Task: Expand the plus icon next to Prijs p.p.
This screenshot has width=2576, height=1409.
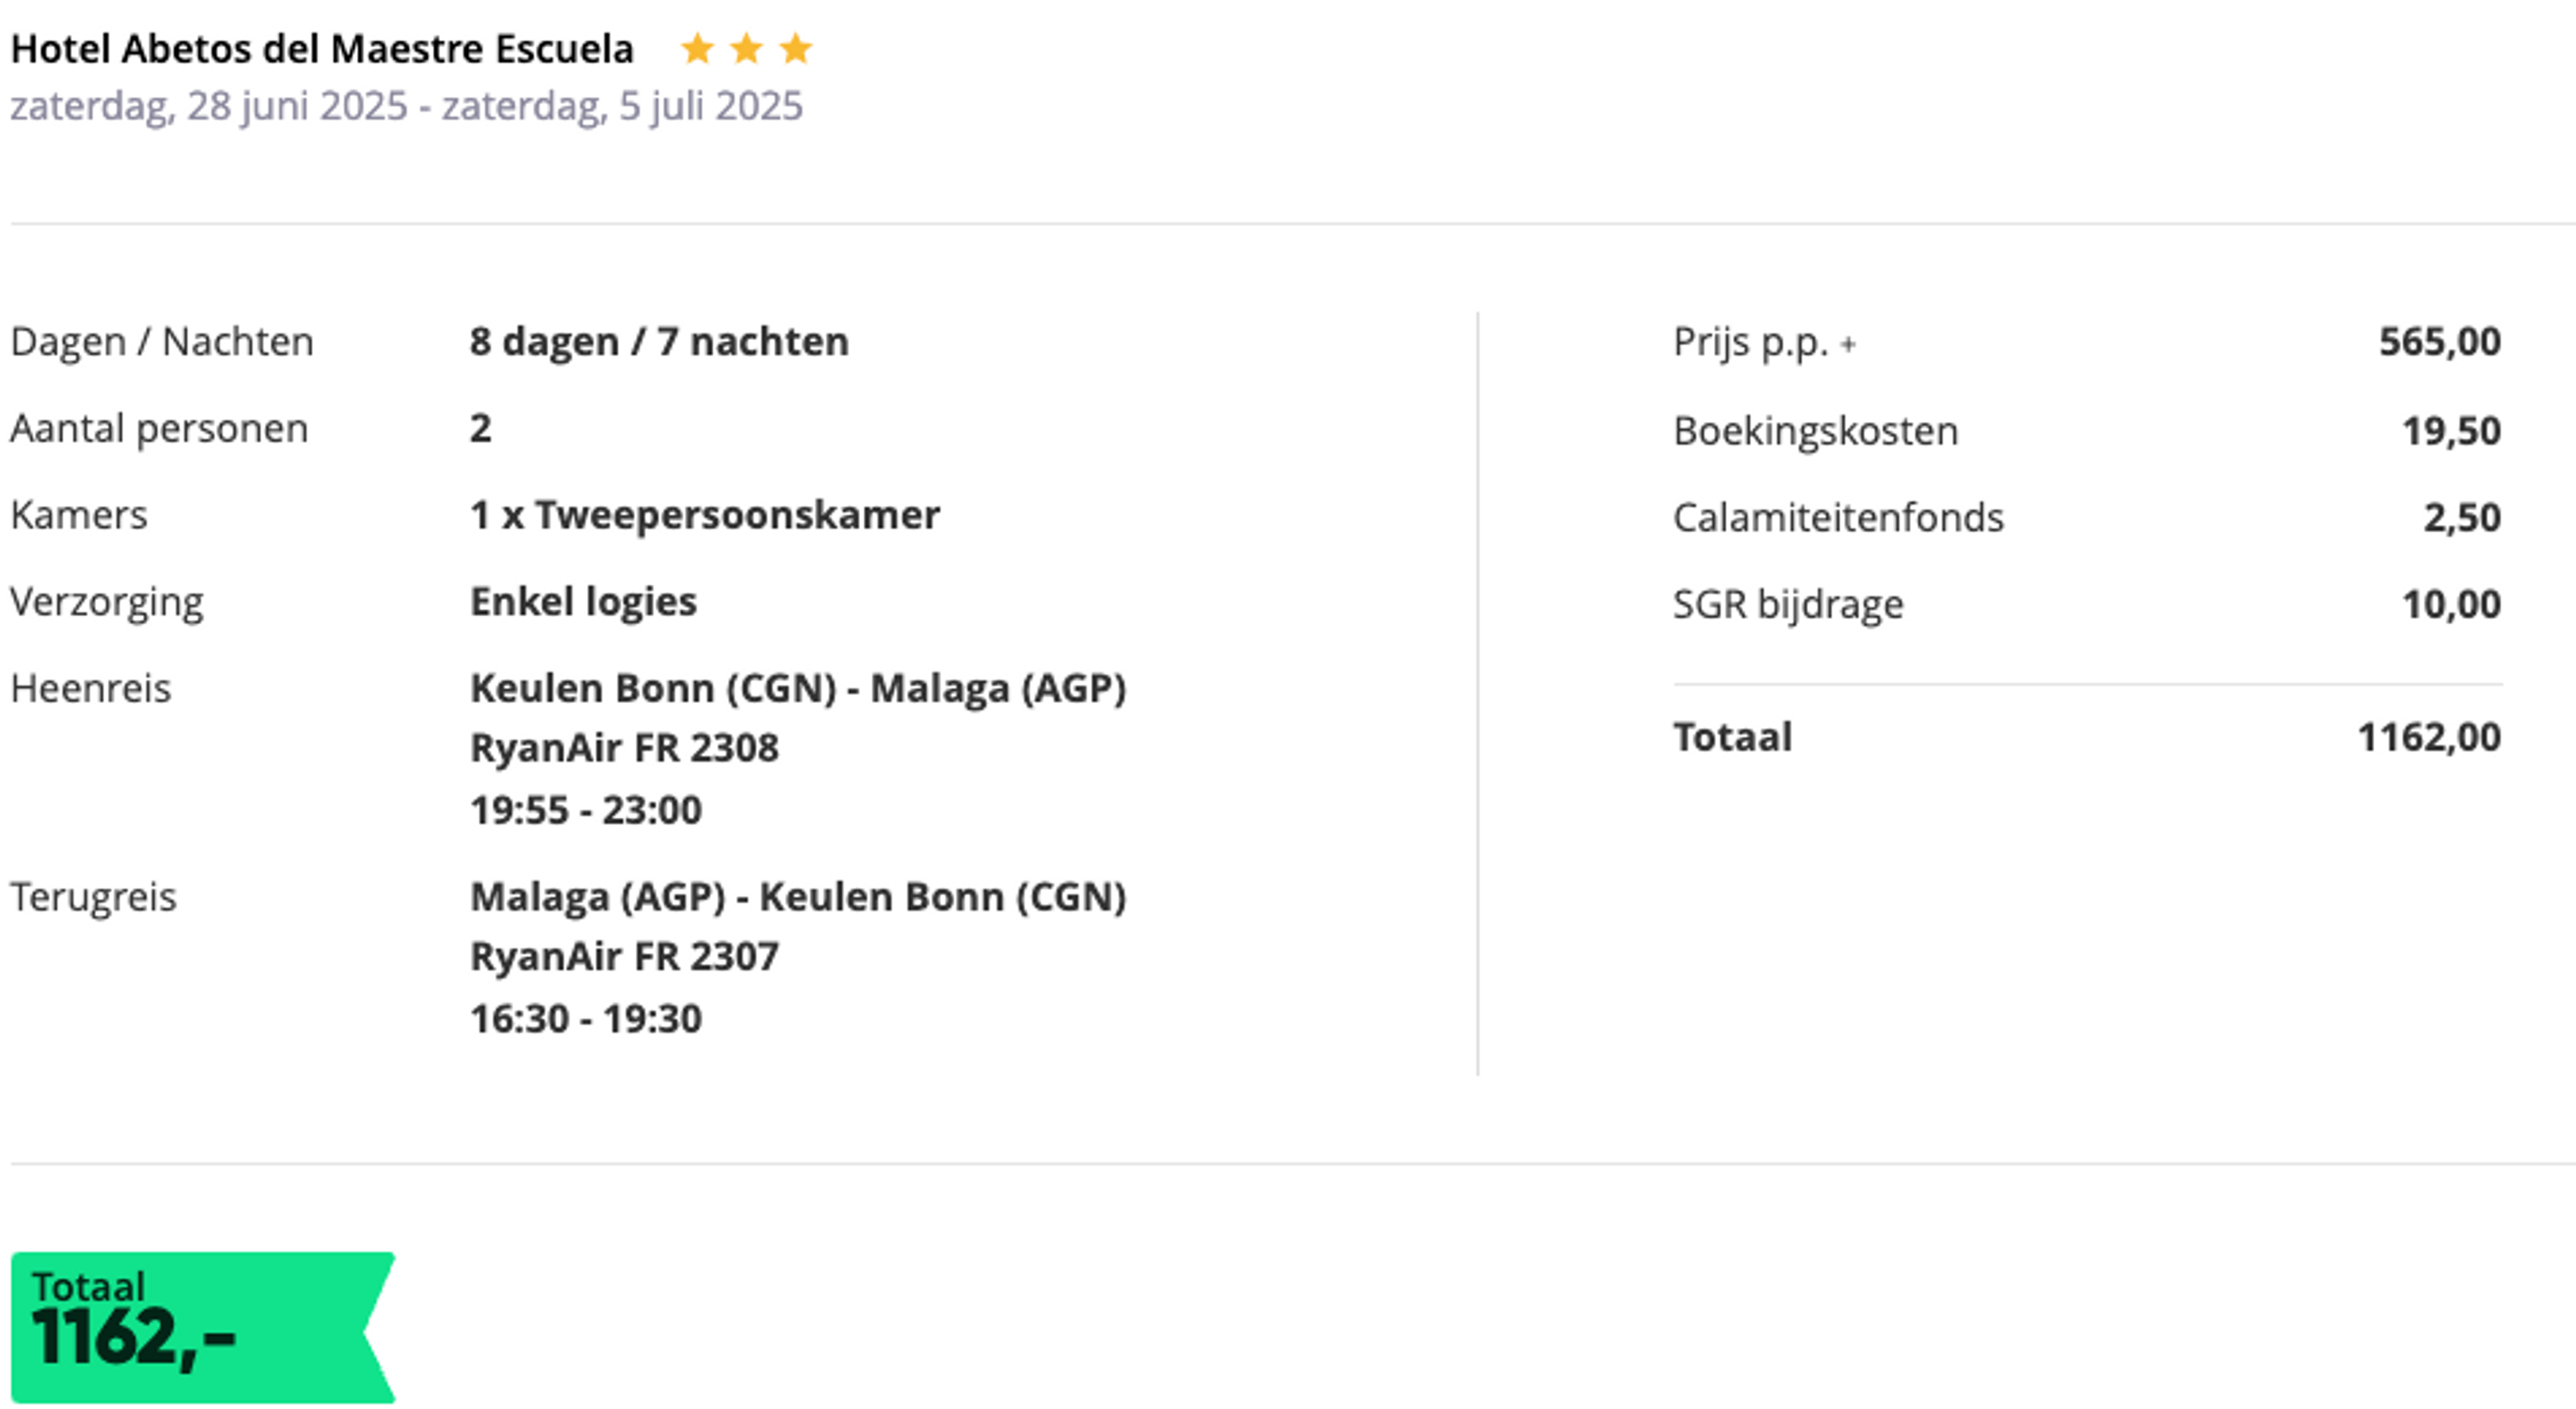Action: (x=1848, y=345)
